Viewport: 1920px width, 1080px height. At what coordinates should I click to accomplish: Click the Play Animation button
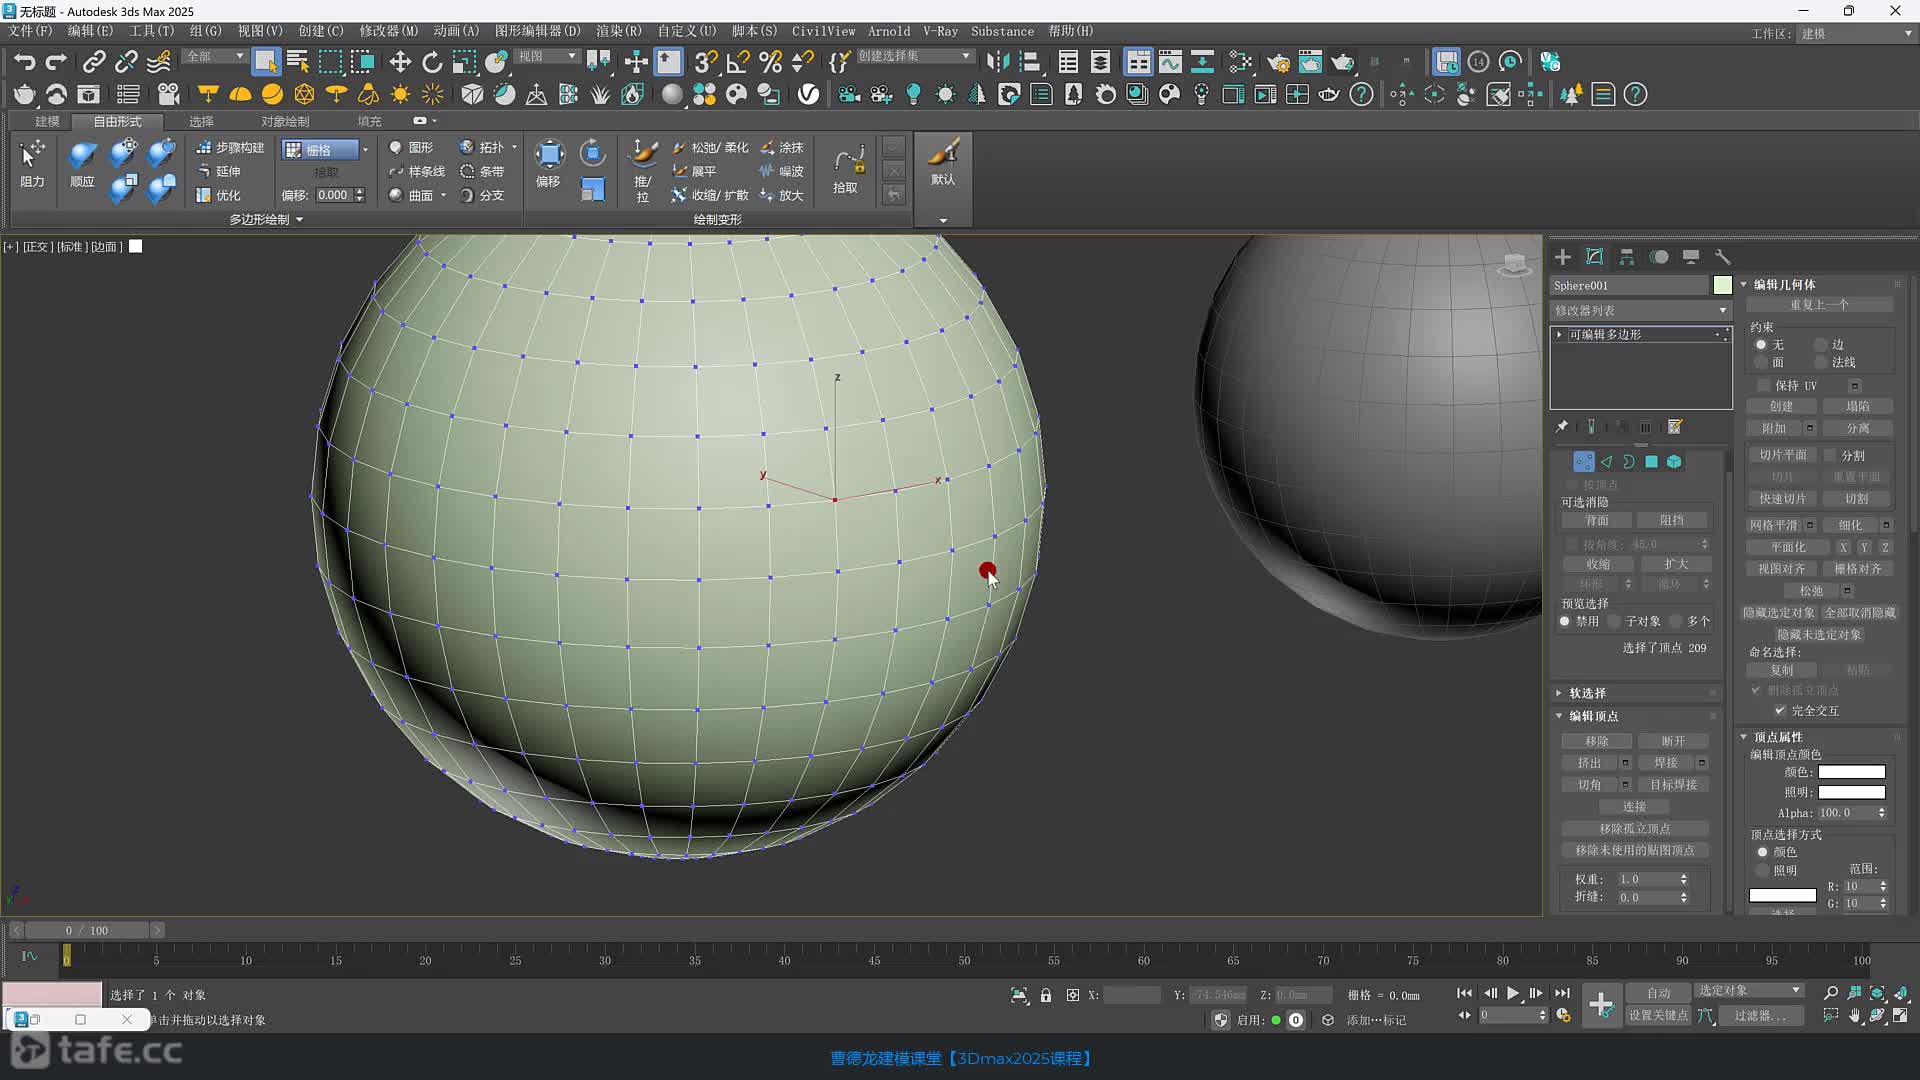[x=1513, y=993]
